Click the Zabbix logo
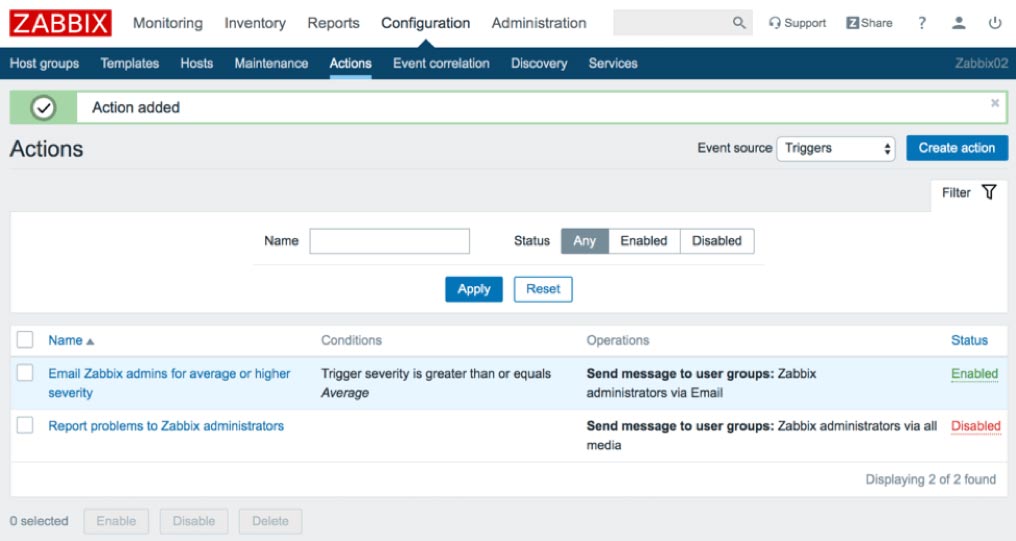 click(x=60, y=23)
